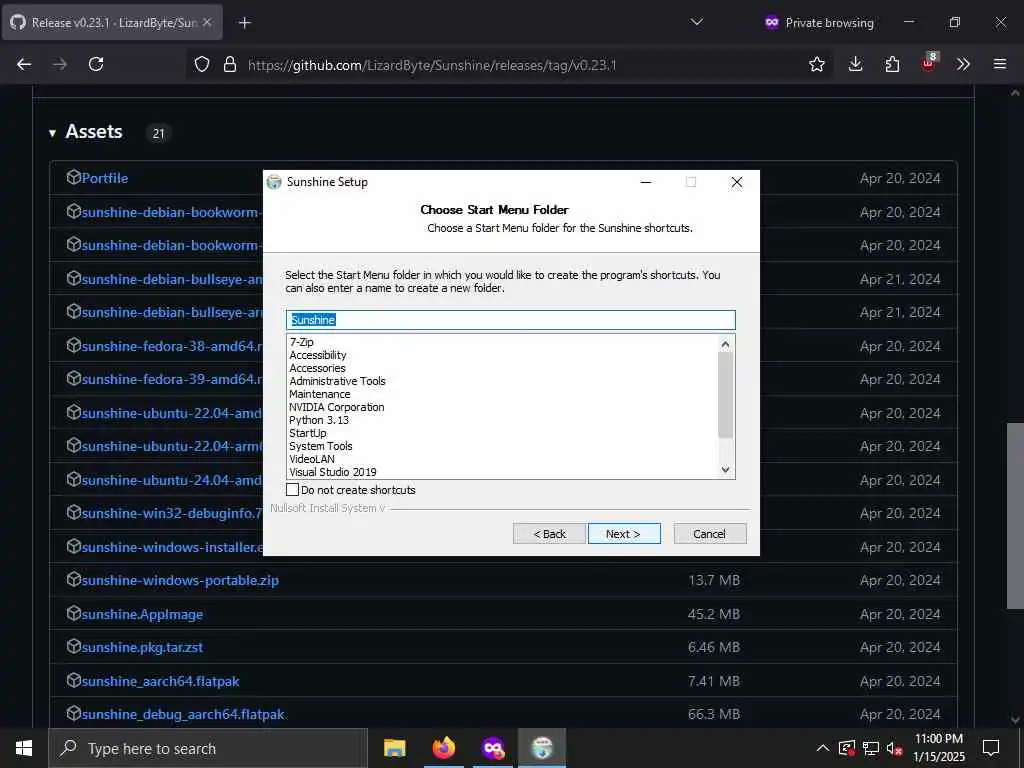Screen dimensions: 1024x768
Task: Open tracking protection shield icon
Action: [202, 64]
